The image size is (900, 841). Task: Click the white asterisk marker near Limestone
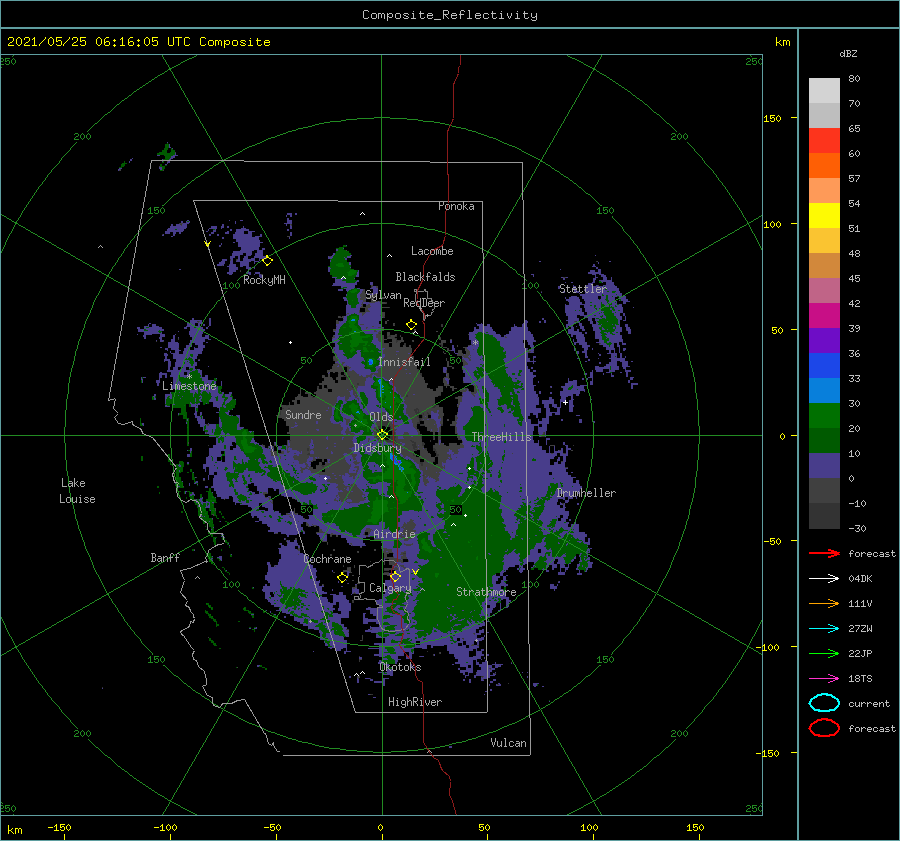coord(189,377)
